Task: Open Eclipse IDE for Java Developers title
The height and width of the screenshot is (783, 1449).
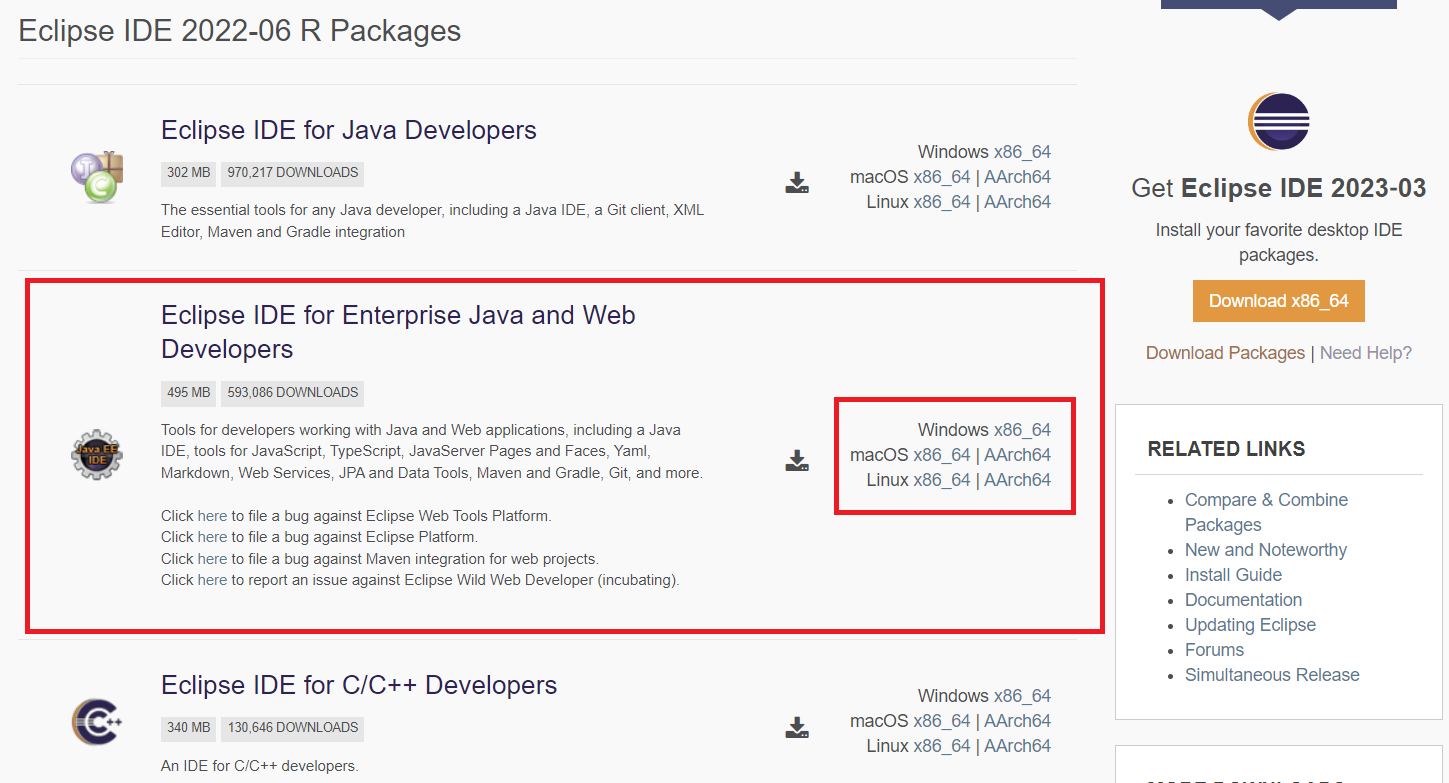Action: (349, 130)
